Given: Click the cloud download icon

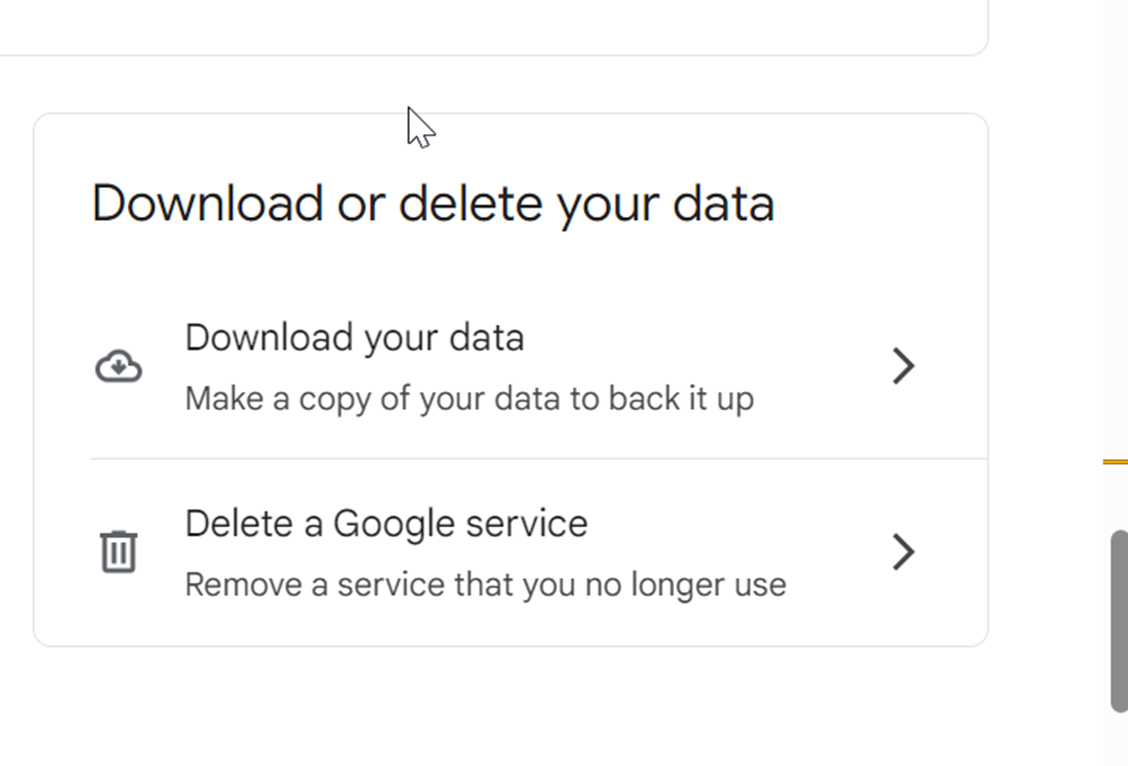Looking at the screenshot, I should 118,367.
